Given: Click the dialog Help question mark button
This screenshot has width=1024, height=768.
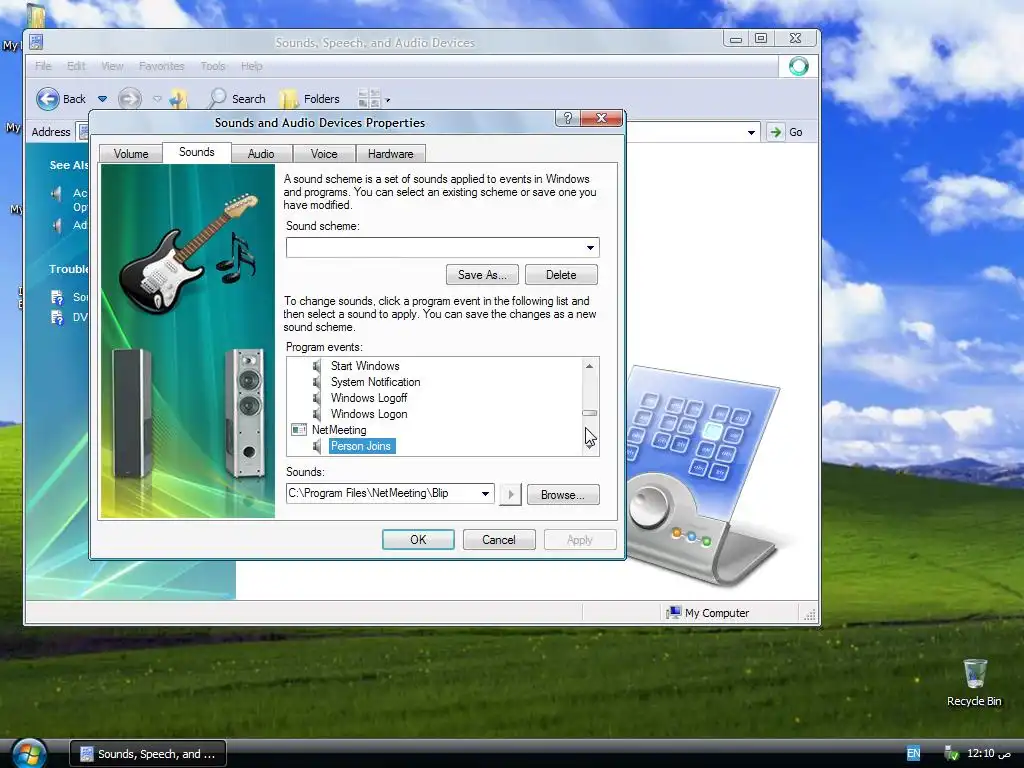Looking at the screenshot, I should click(x=568, y=118).
